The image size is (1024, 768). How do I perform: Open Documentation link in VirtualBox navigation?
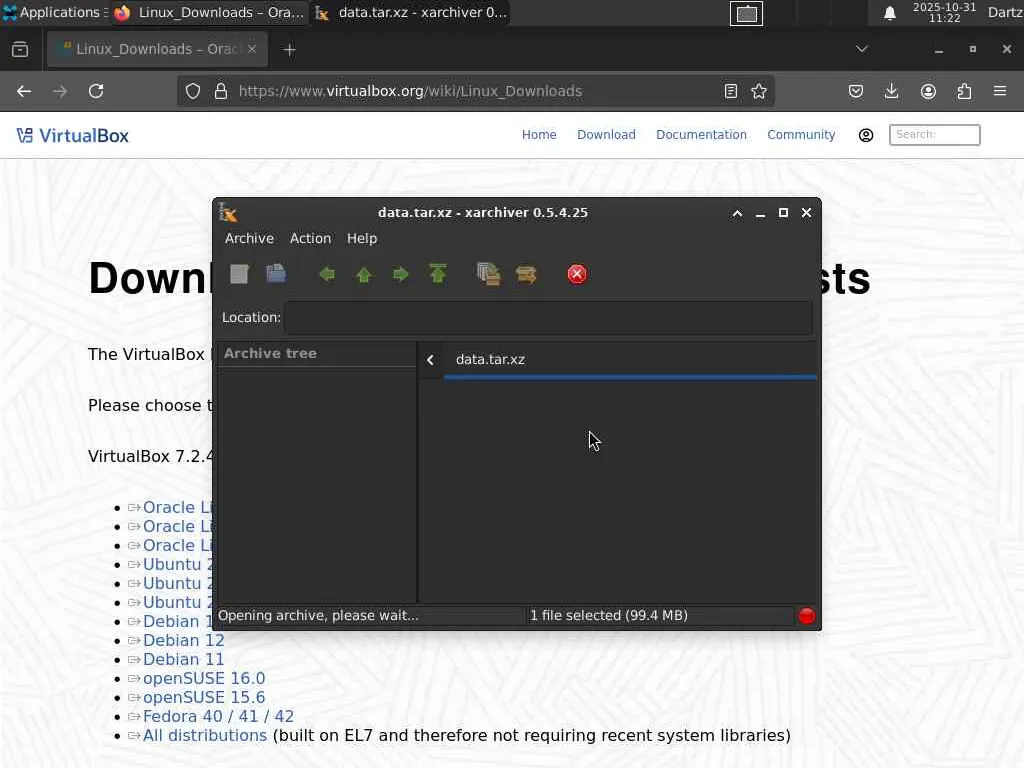point(701,135)
